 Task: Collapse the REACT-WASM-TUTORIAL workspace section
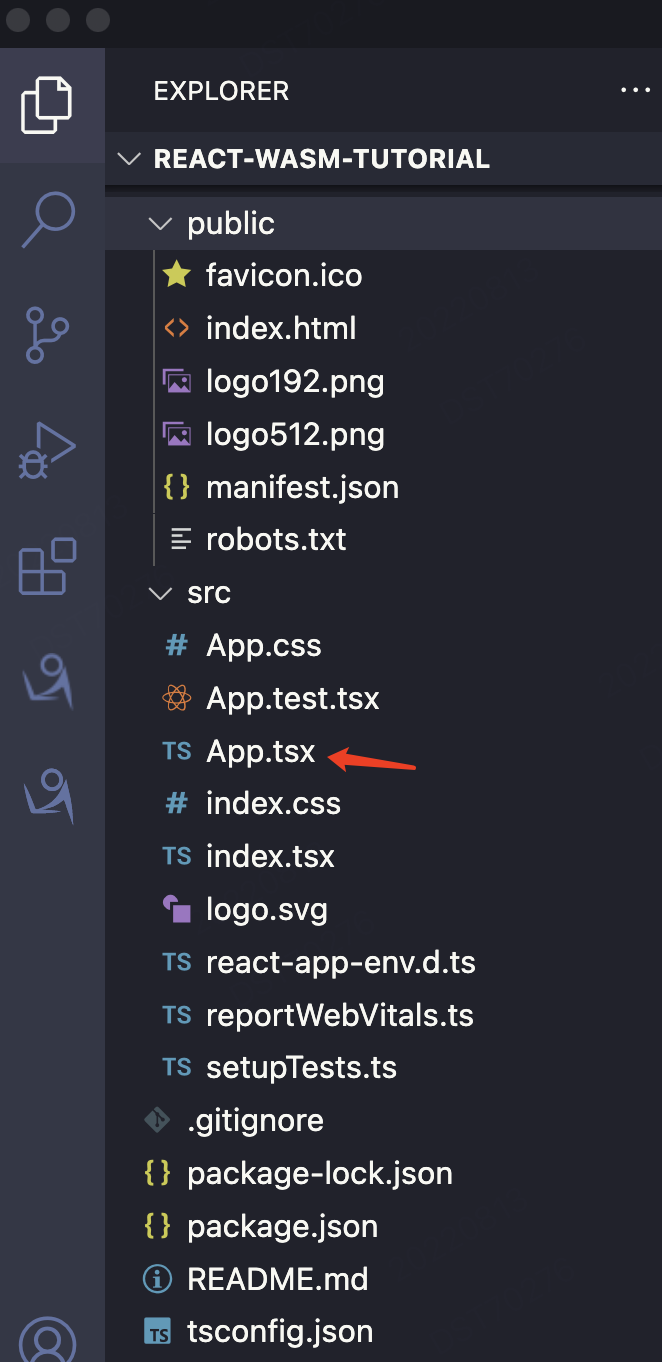click(x=128, y=158)
